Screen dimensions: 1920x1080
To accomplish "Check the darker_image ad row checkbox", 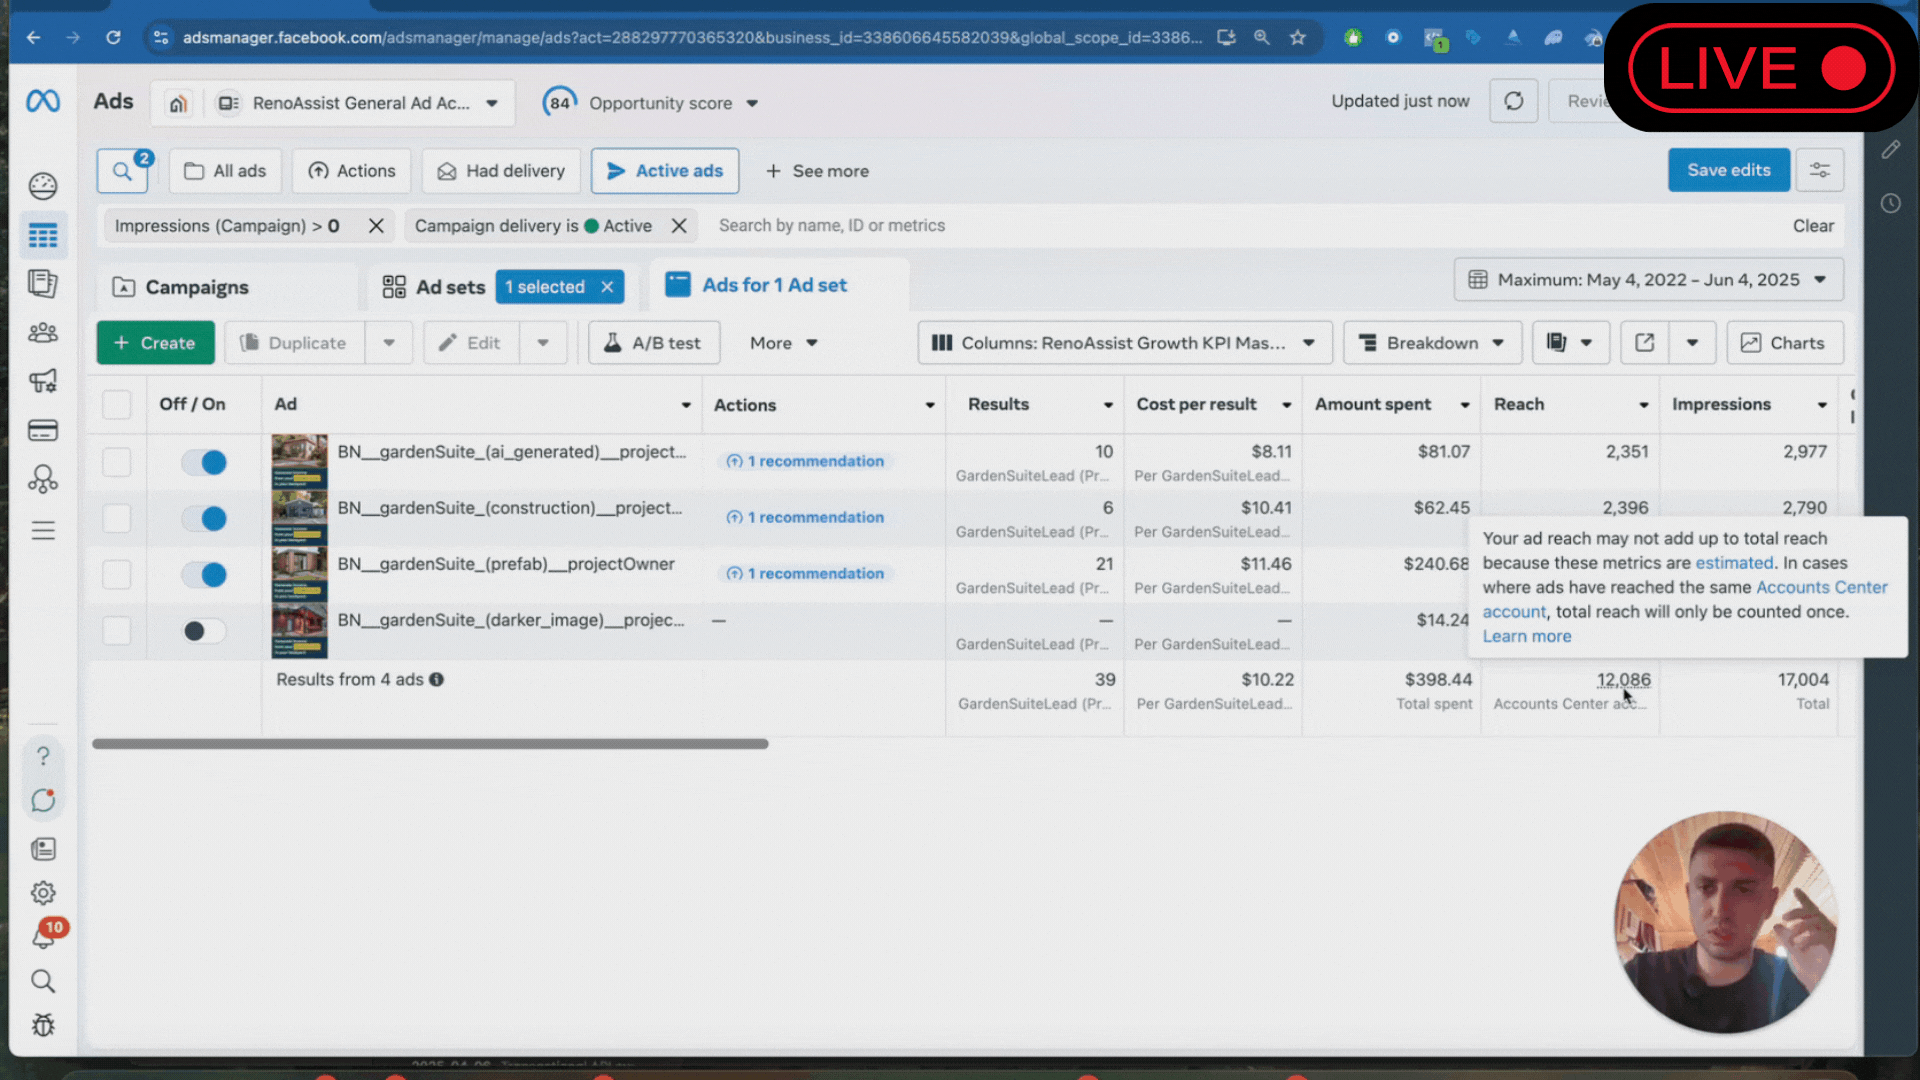I will (117, 631).
